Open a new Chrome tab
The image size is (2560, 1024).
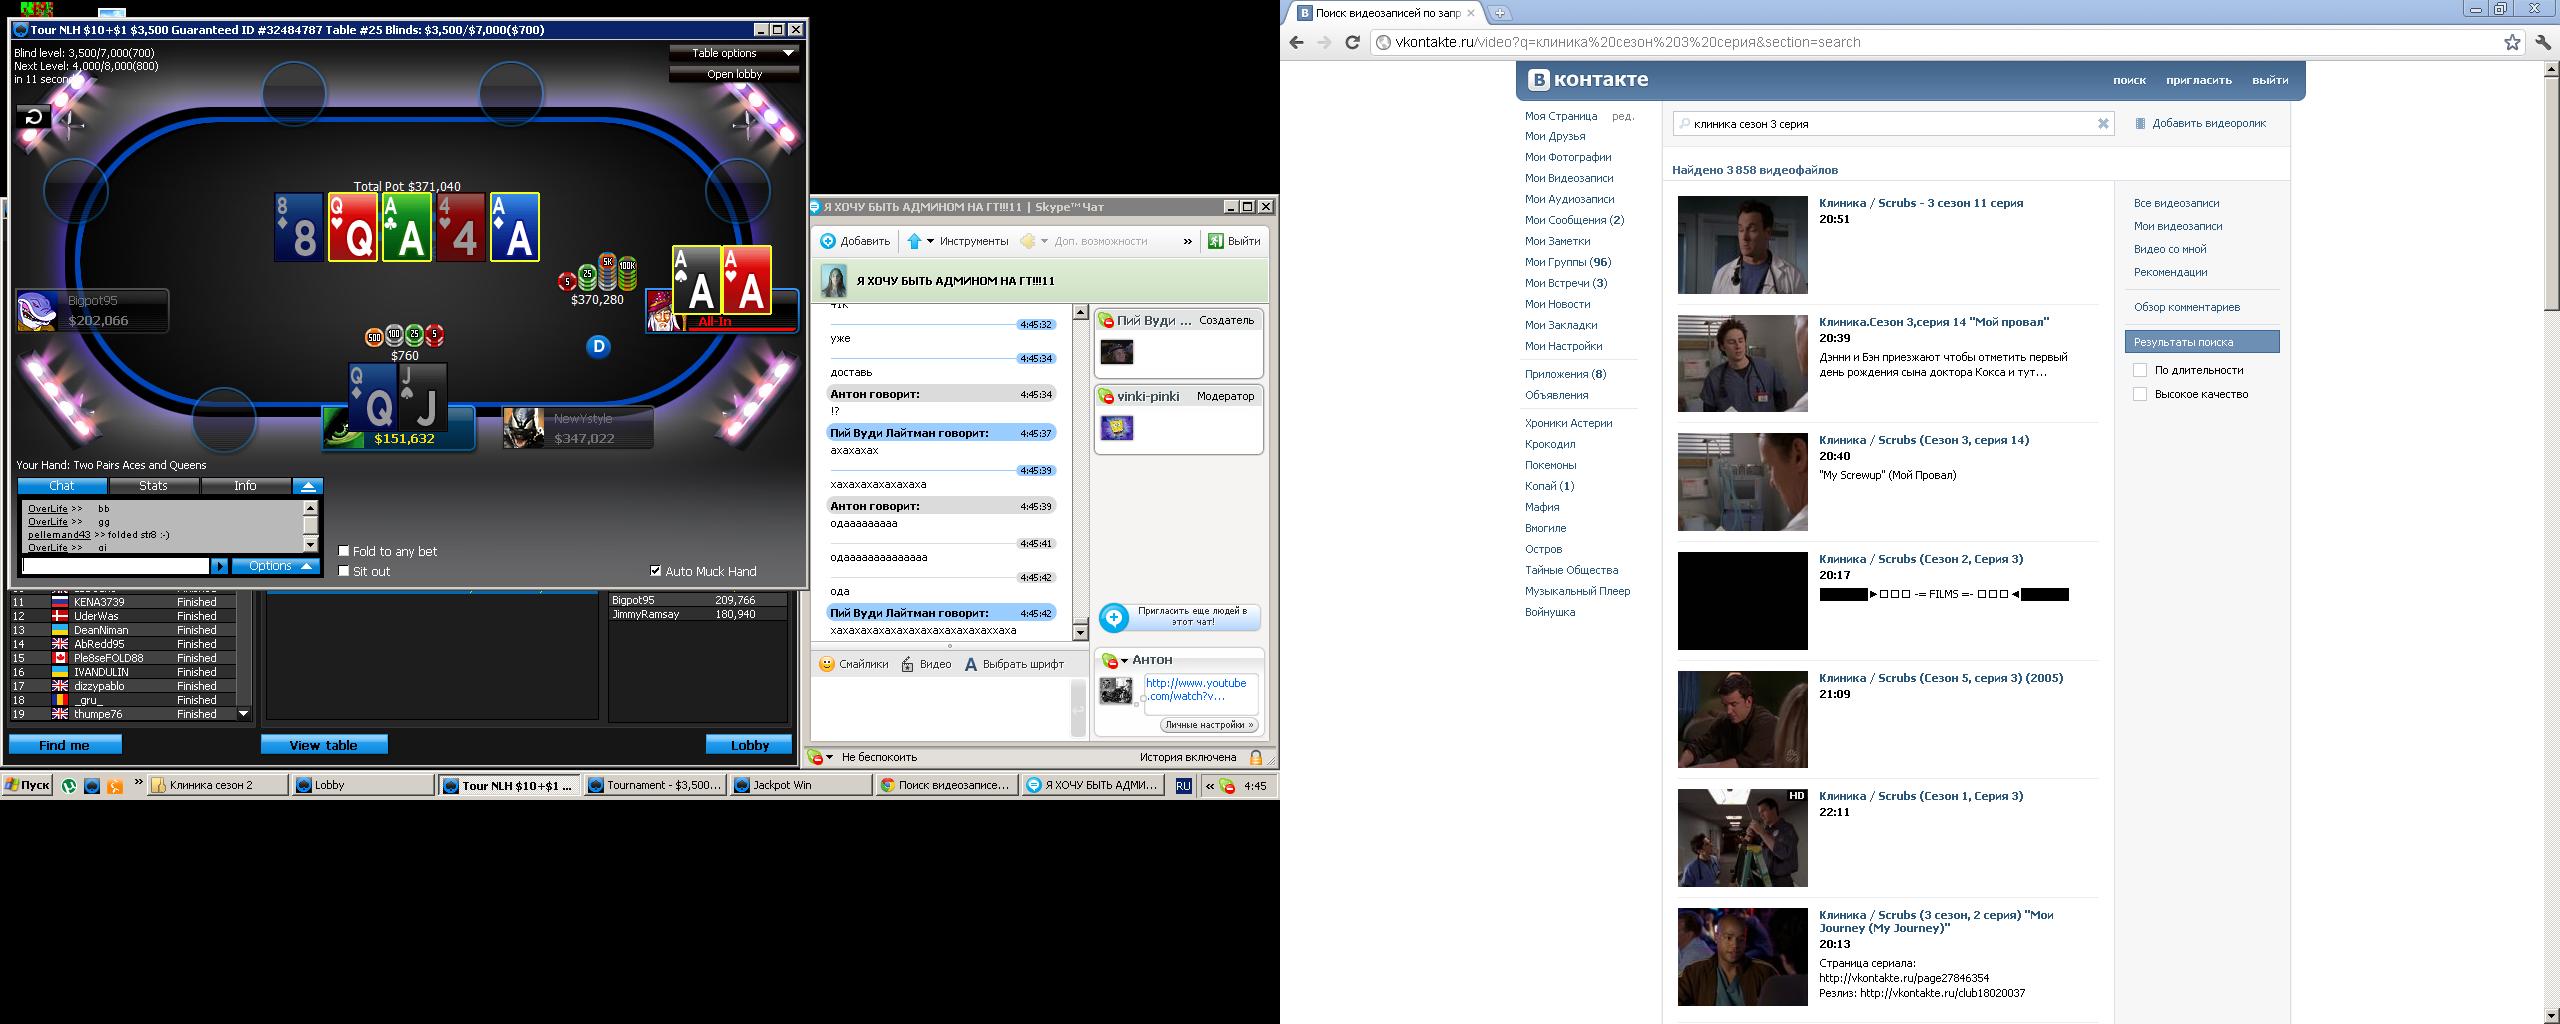(x=1500, y=13)
